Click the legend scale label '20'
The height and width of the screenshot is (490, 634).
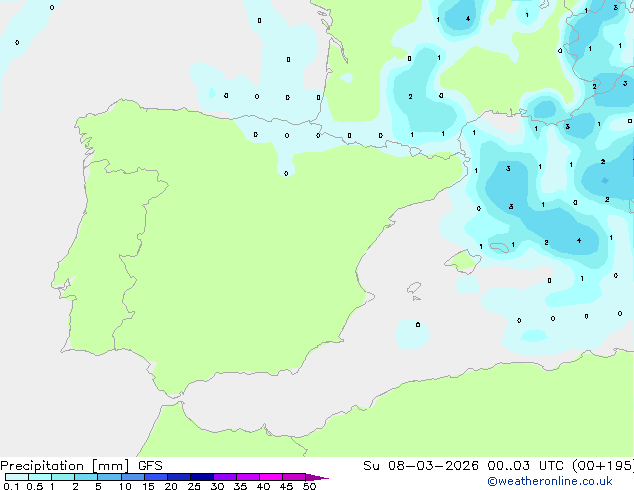pyautogui.click(x=171, y=486)
